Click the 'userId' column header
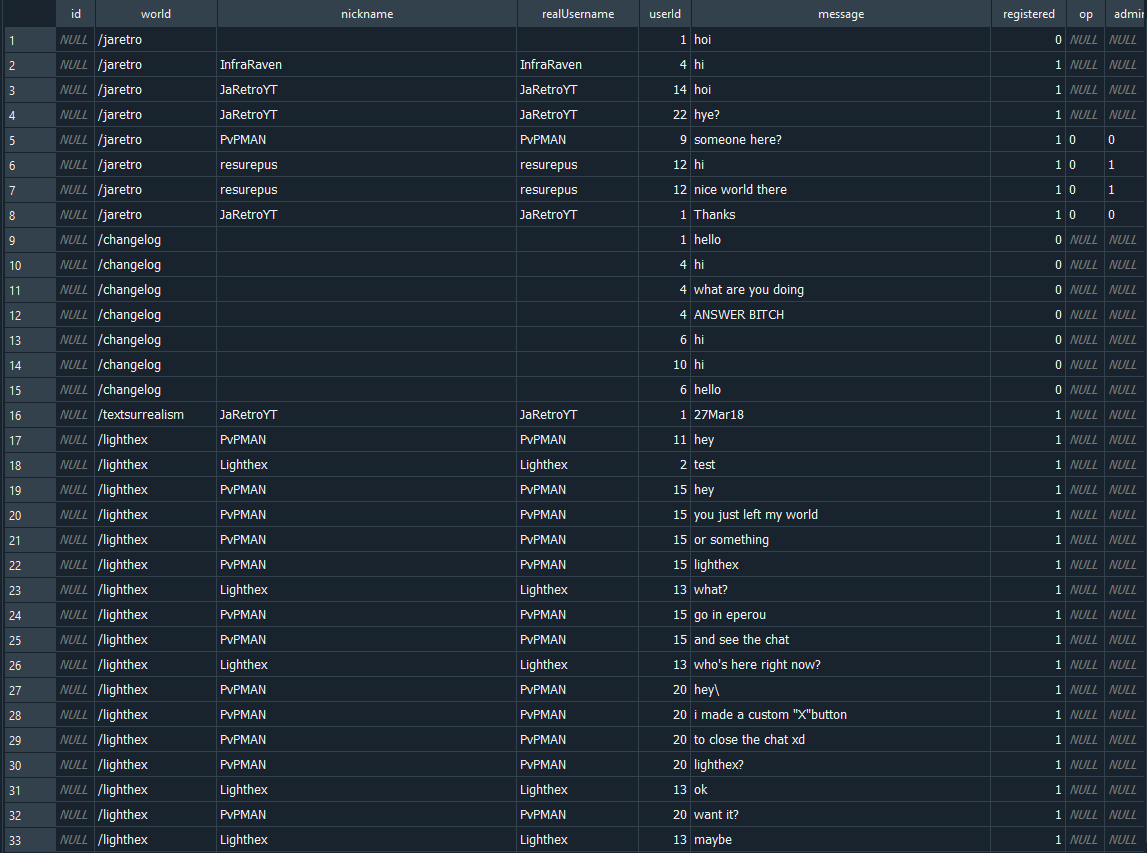The image size is (1147, 853). (664, 14)
